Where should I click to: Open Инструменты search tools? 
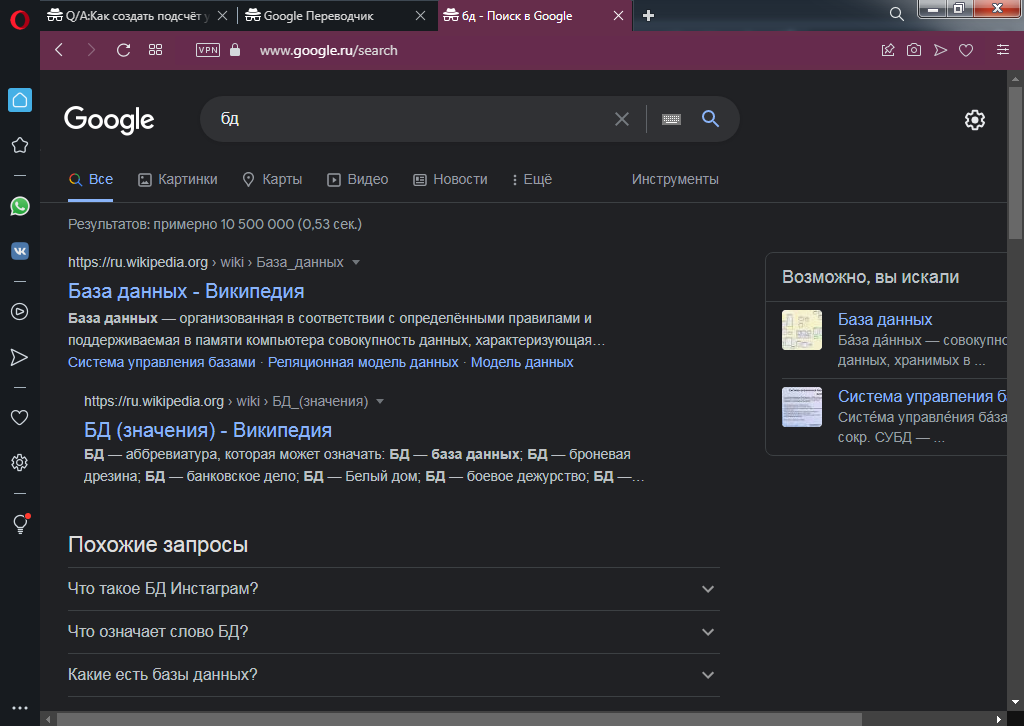coord(675,180)
